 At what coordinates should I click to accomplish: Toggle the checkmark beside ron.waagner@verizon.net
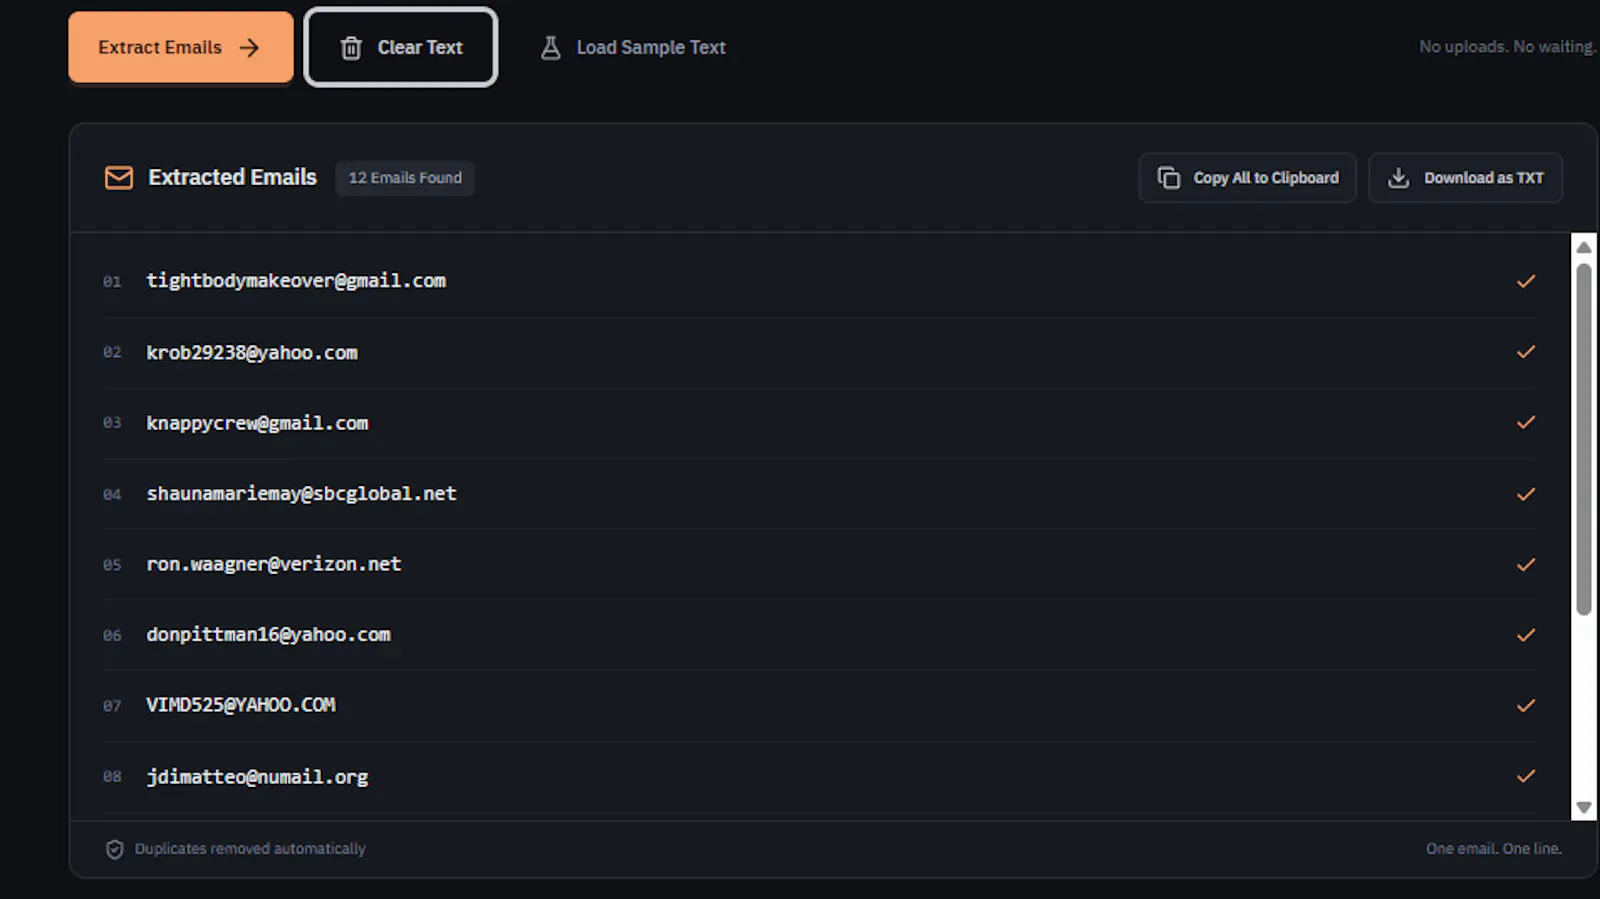click(x=1526, y=564)
